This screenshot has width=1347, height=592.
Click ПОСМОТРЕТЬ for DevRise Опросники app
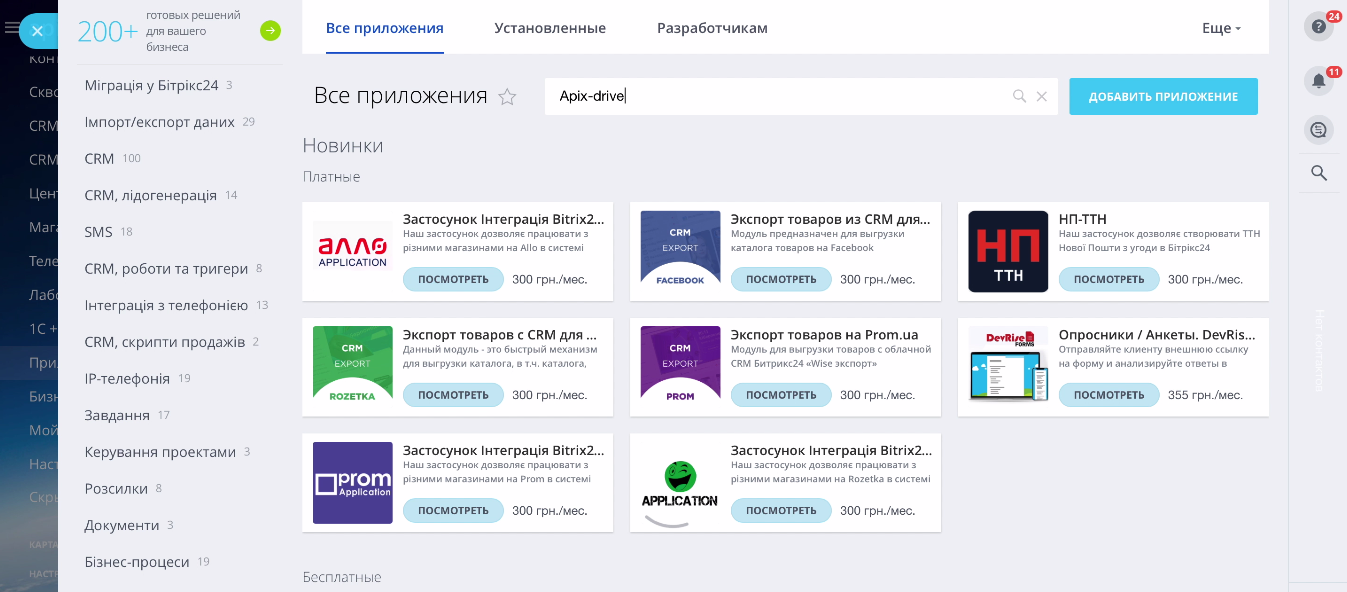tap(1109, 395)
